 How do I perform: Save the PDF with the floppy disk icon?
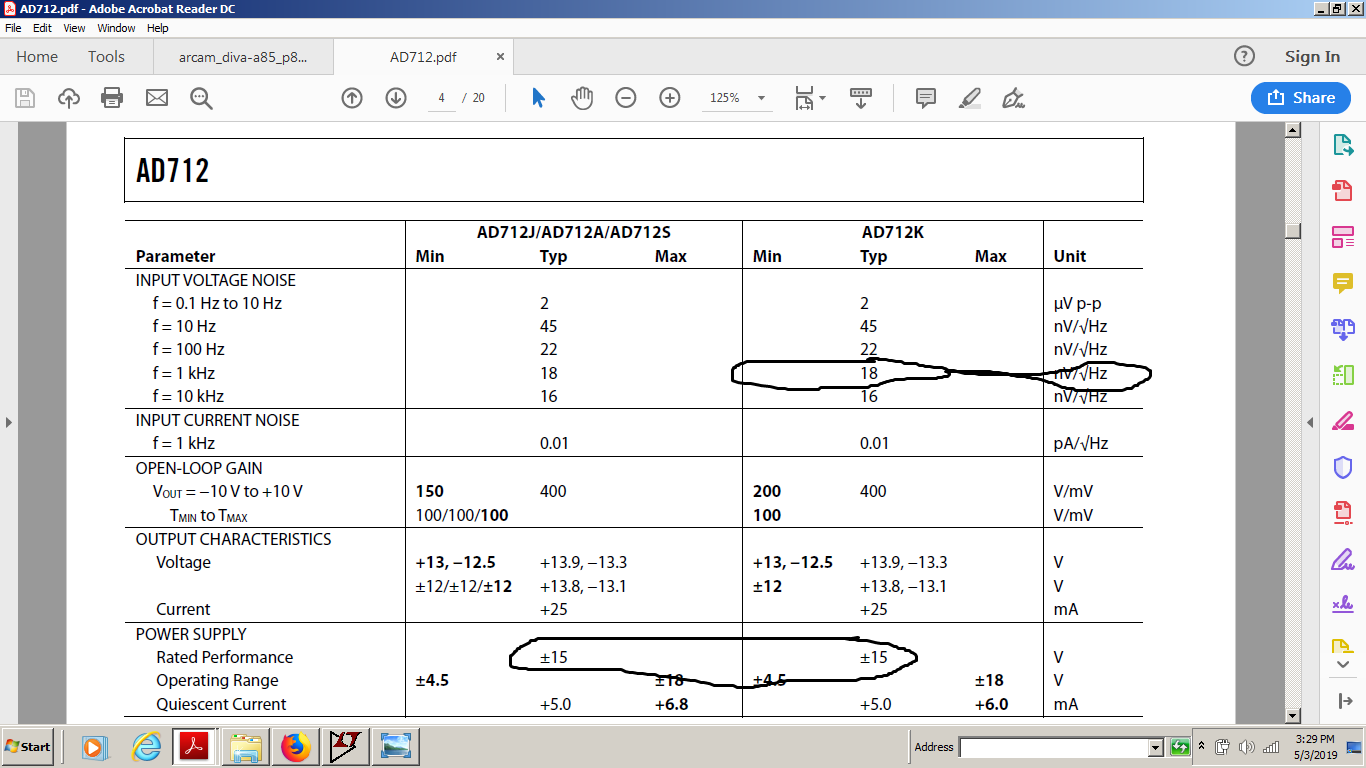[x=25, y=98]
